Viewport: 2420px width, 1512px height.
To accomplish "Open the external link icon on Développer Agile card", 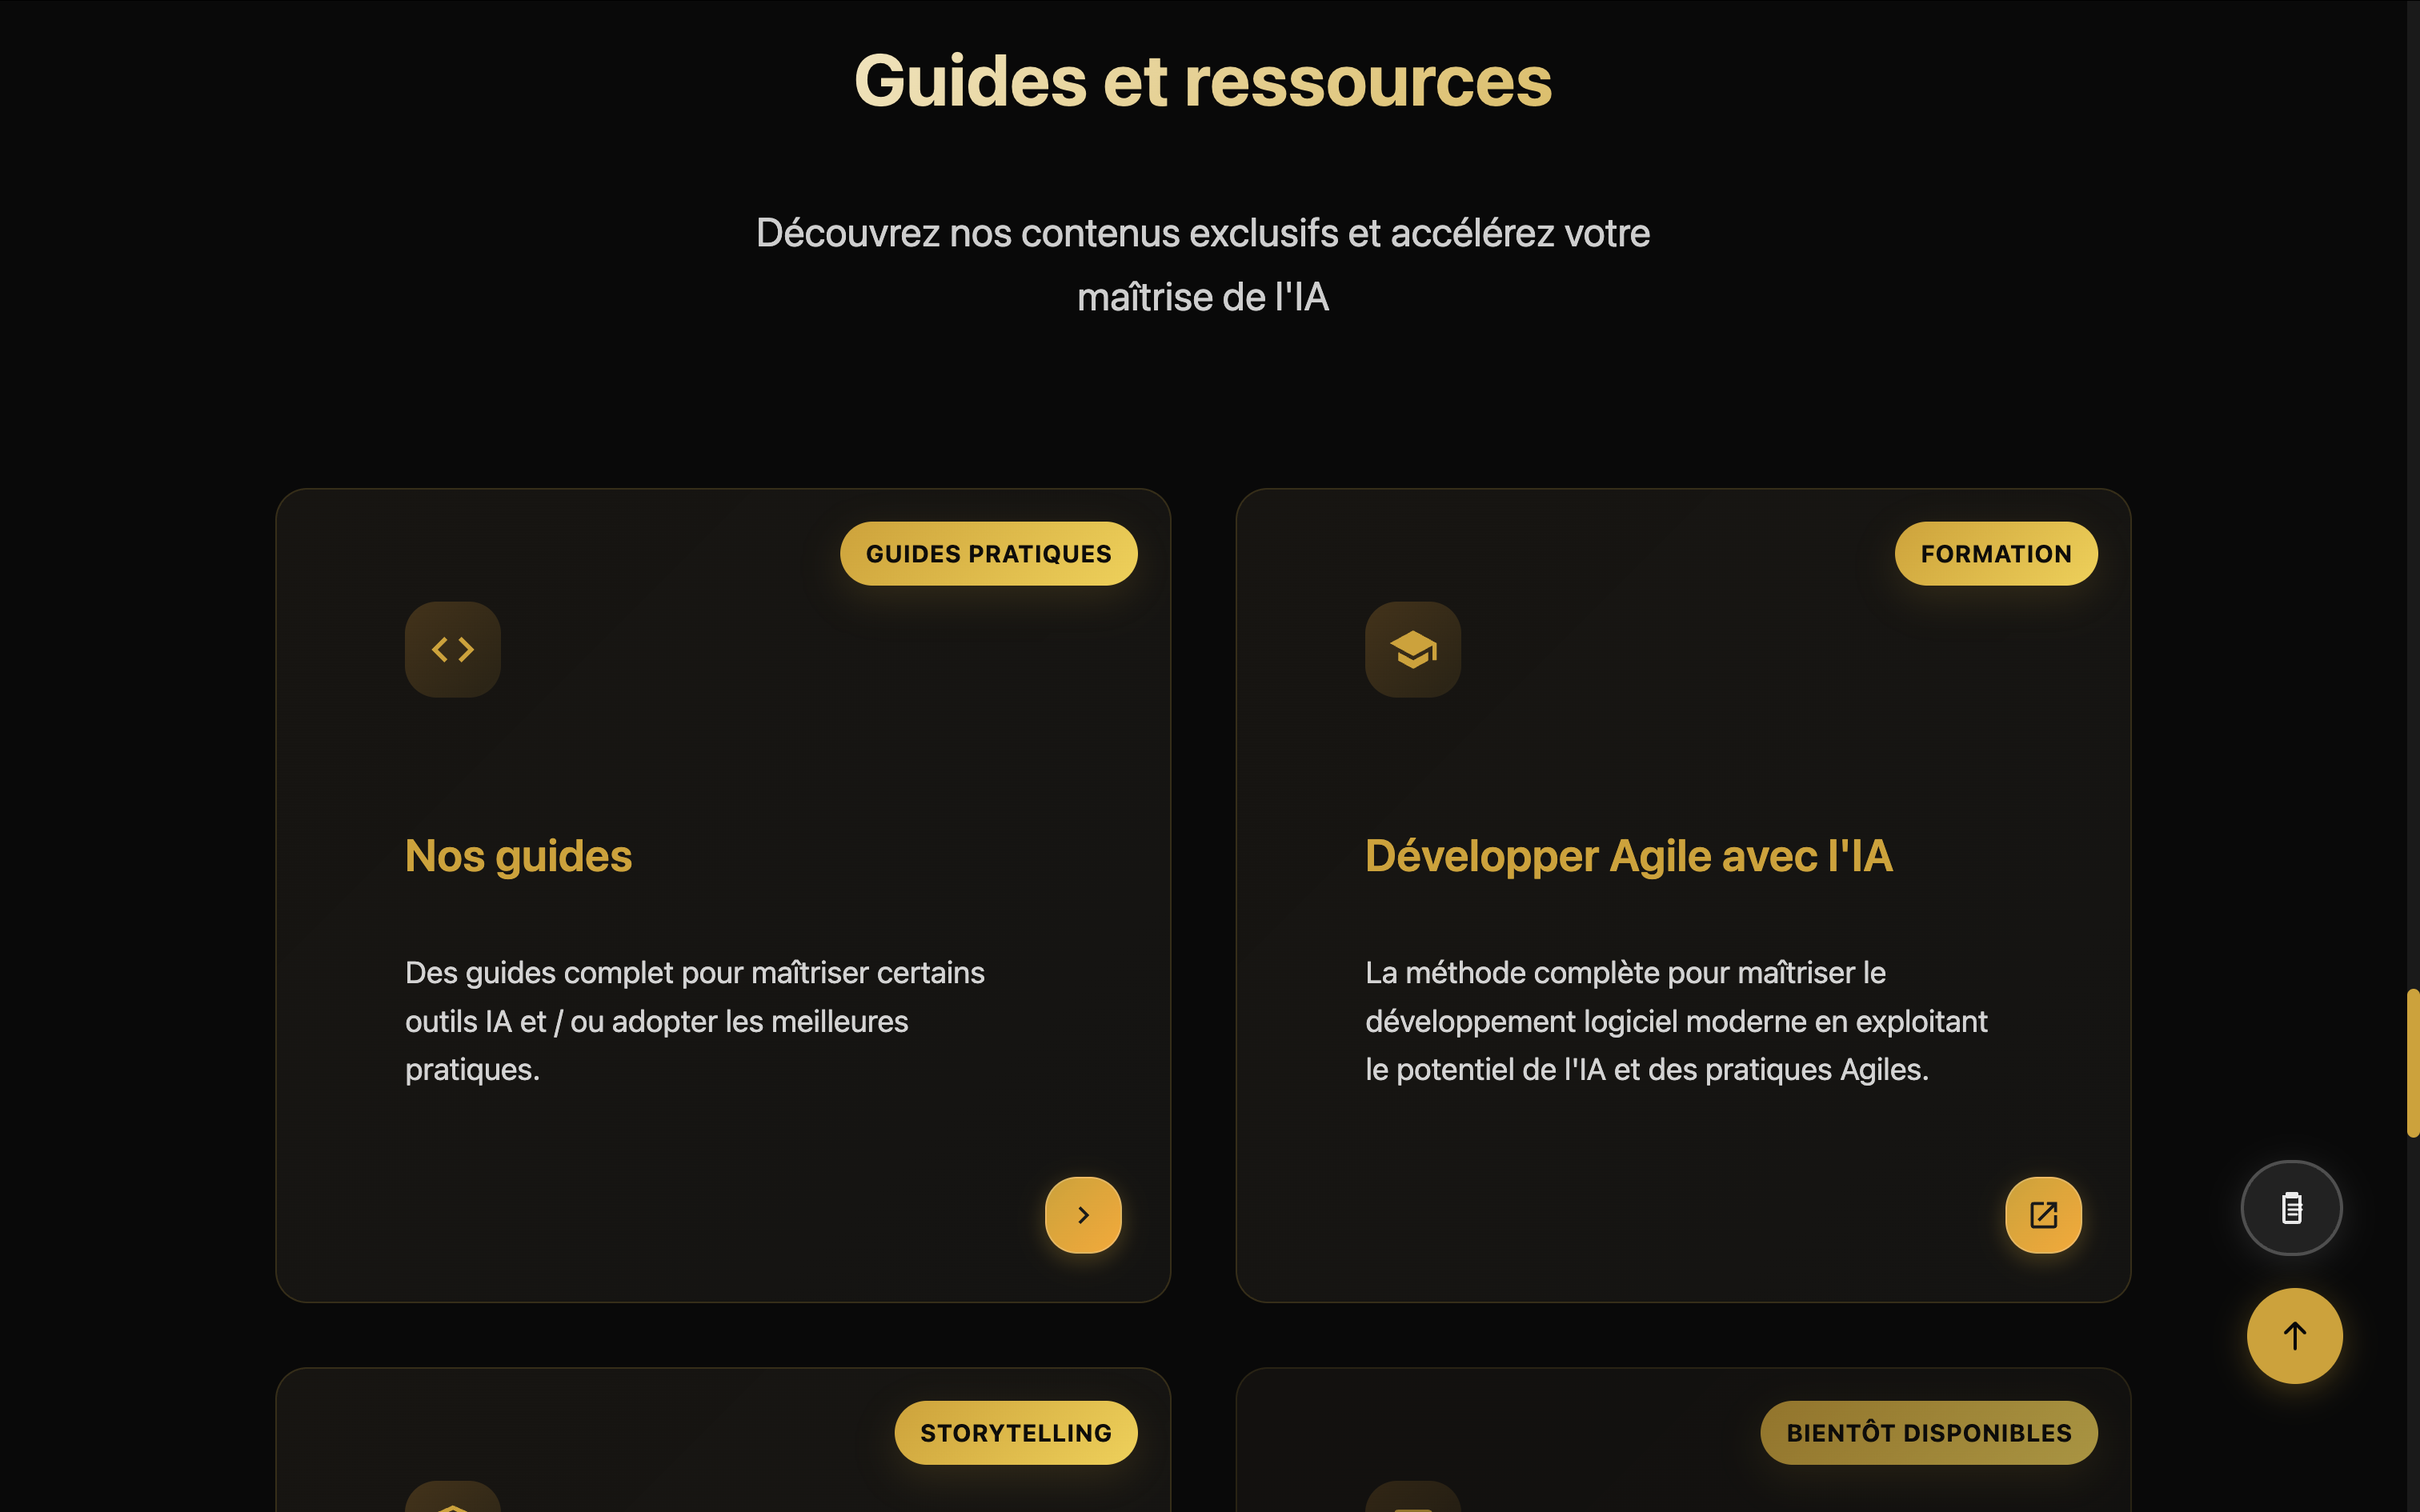I will [2043, 1214].
